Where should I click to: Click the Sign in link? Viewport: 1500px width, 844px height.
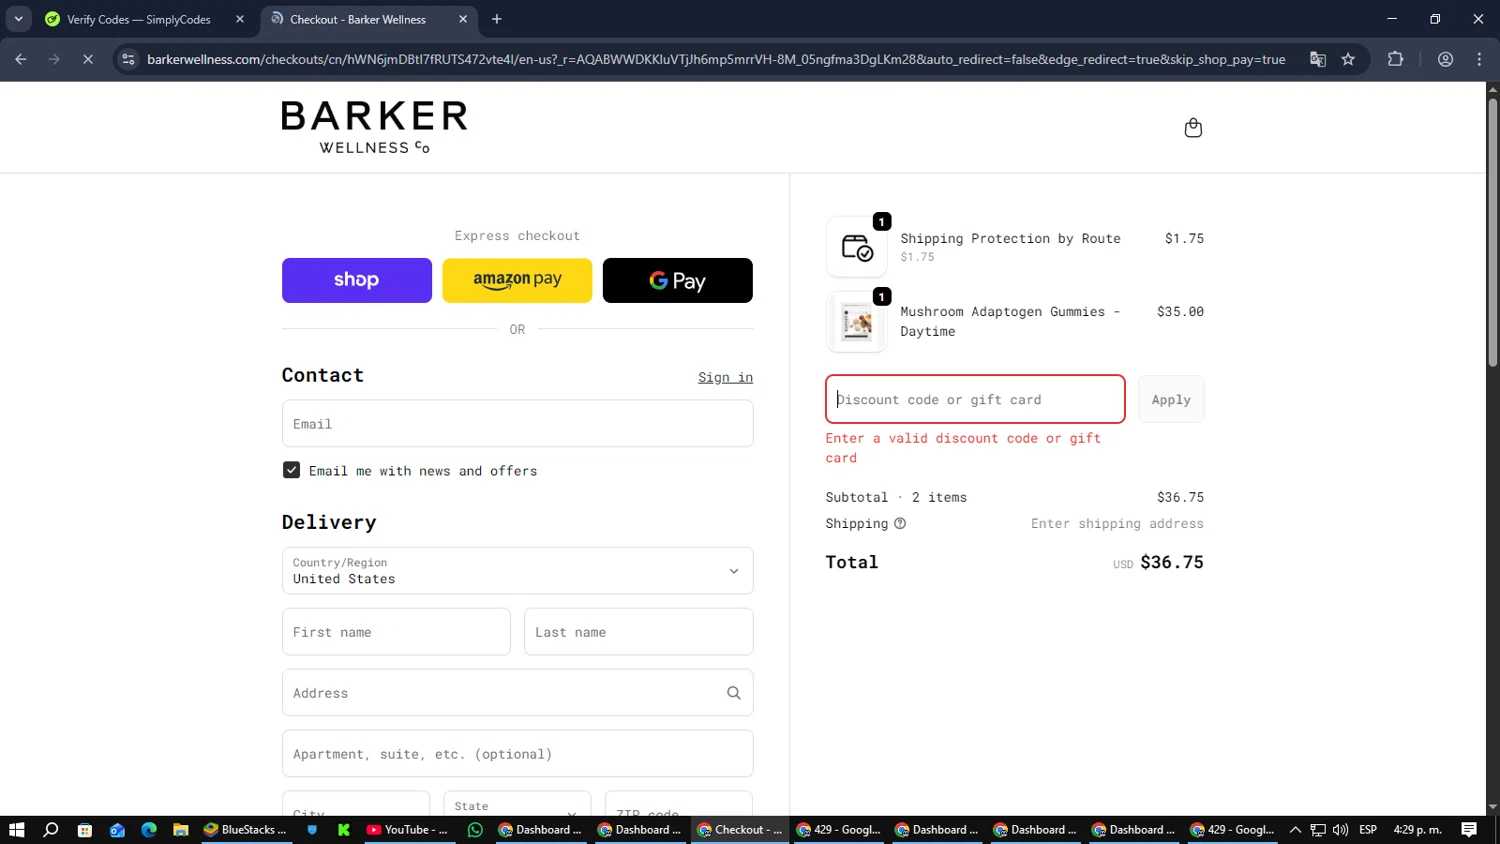pos(725,377)
